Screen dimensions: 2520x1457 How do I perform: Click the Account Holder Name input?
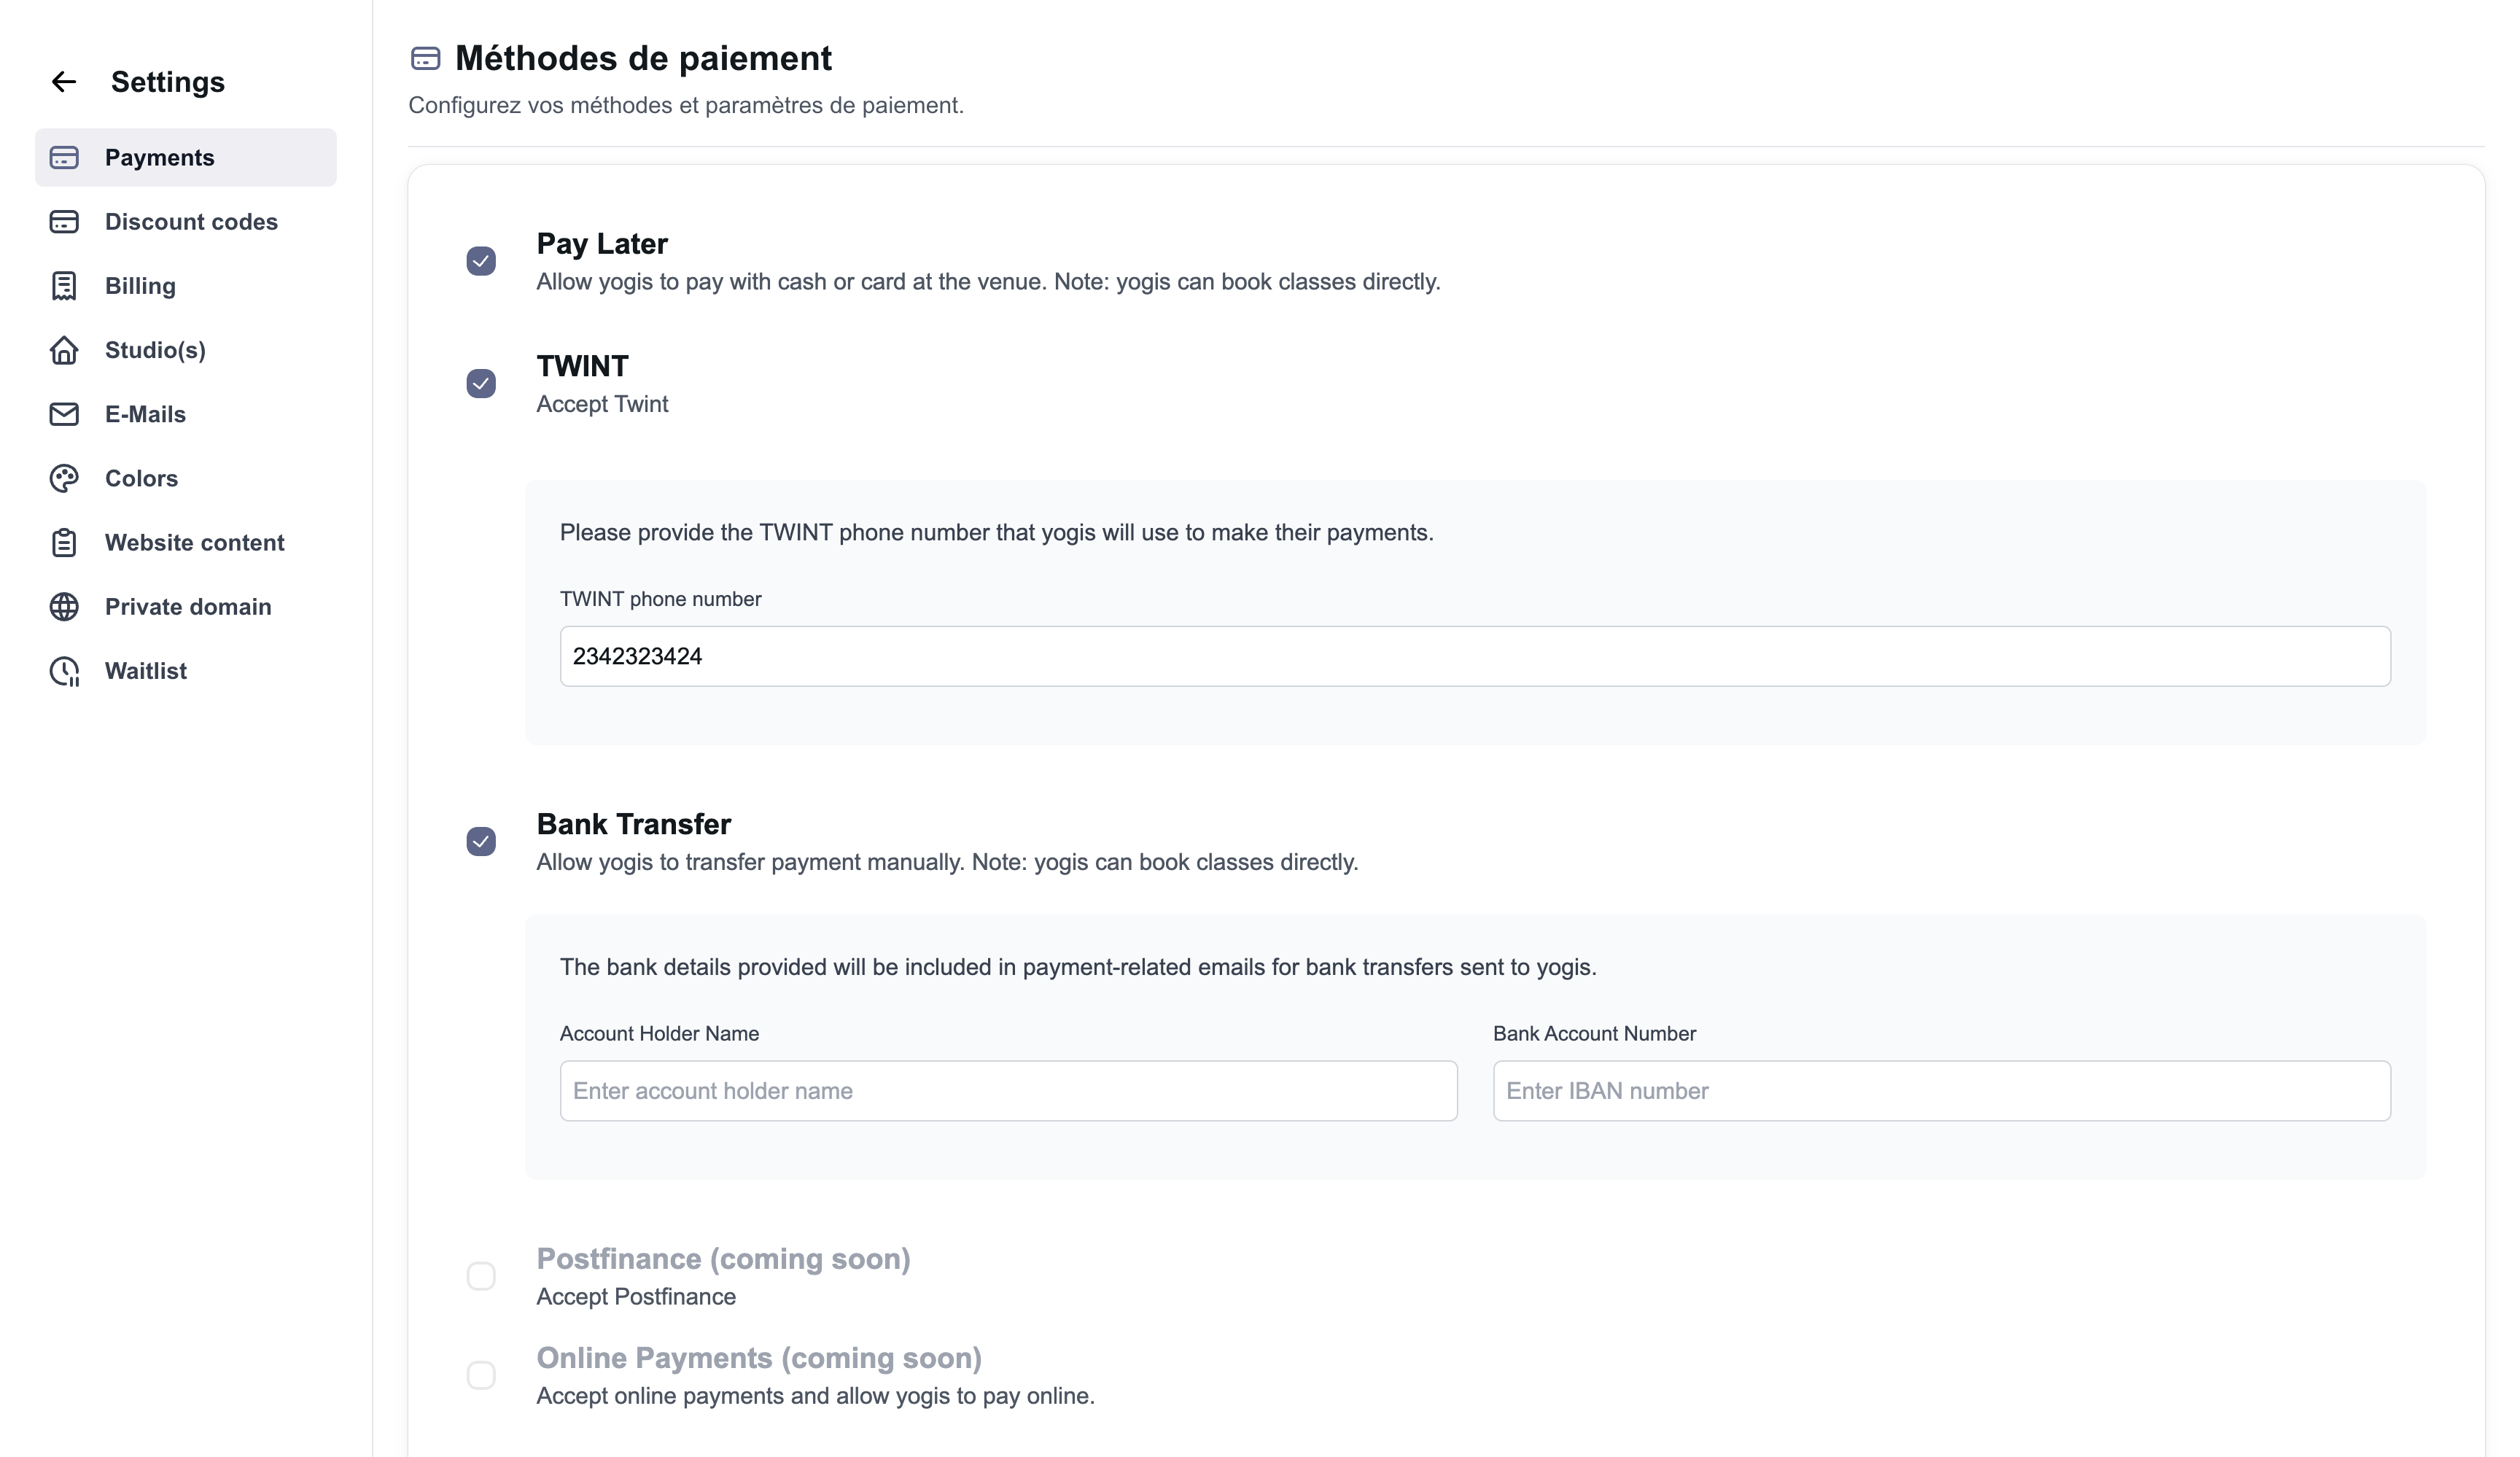click(1008, 1091)
